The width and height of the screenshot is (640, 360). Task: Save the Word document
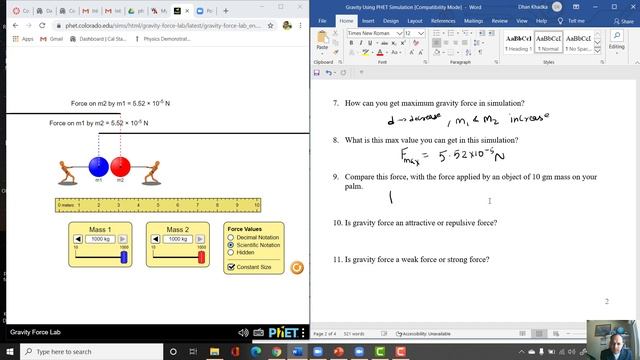click(x=317, y=73)
